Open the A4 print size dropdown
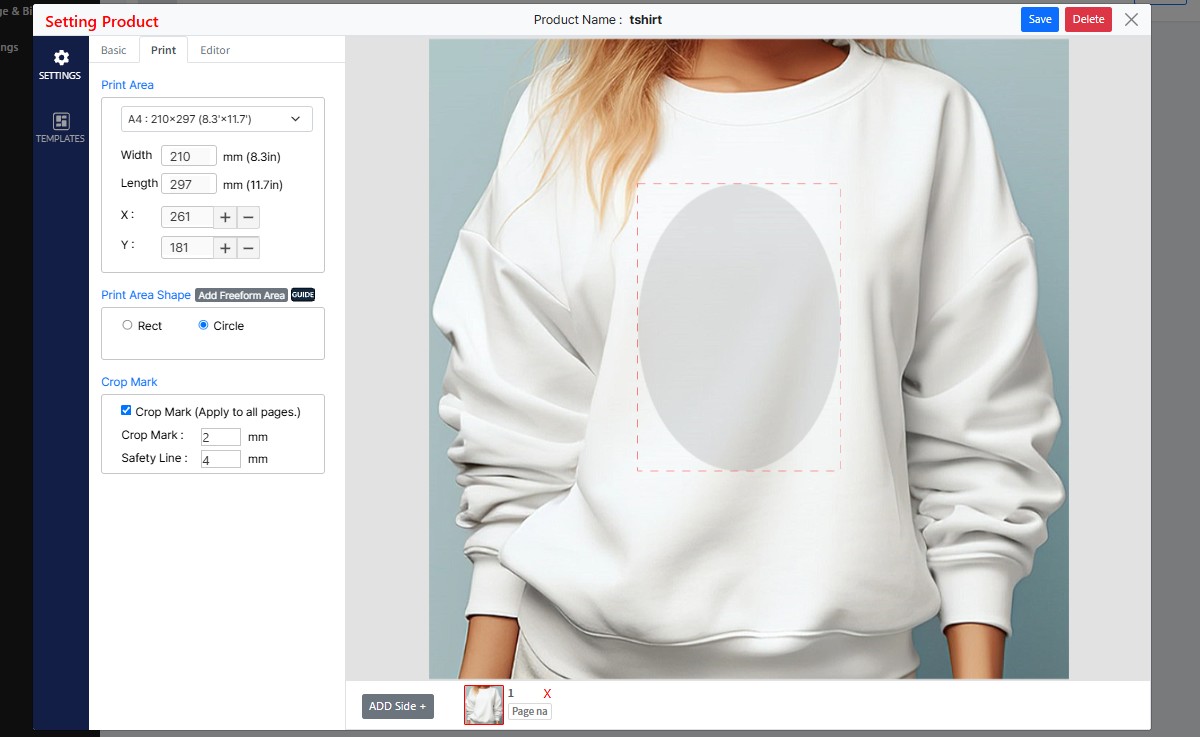1200x737 pixels. (217, 119)
